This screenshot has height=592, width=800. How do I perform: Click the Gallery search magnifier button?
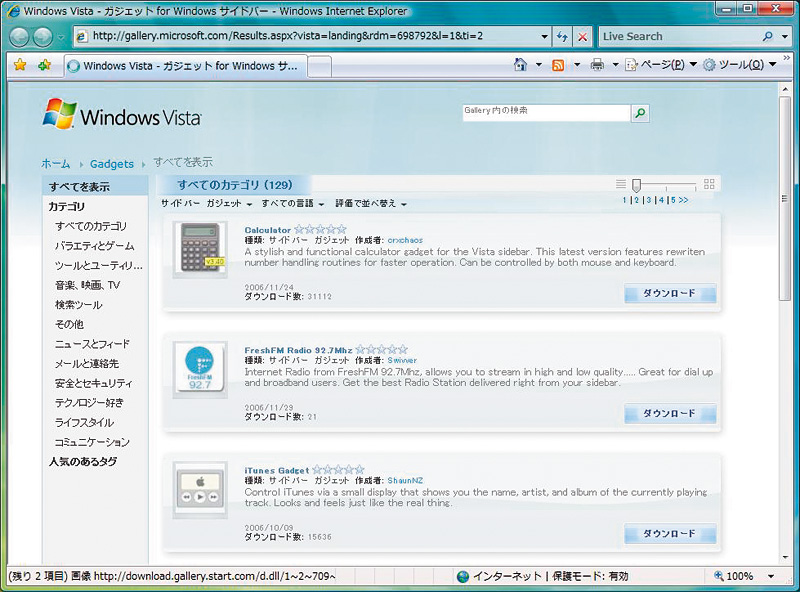point(640,113)
